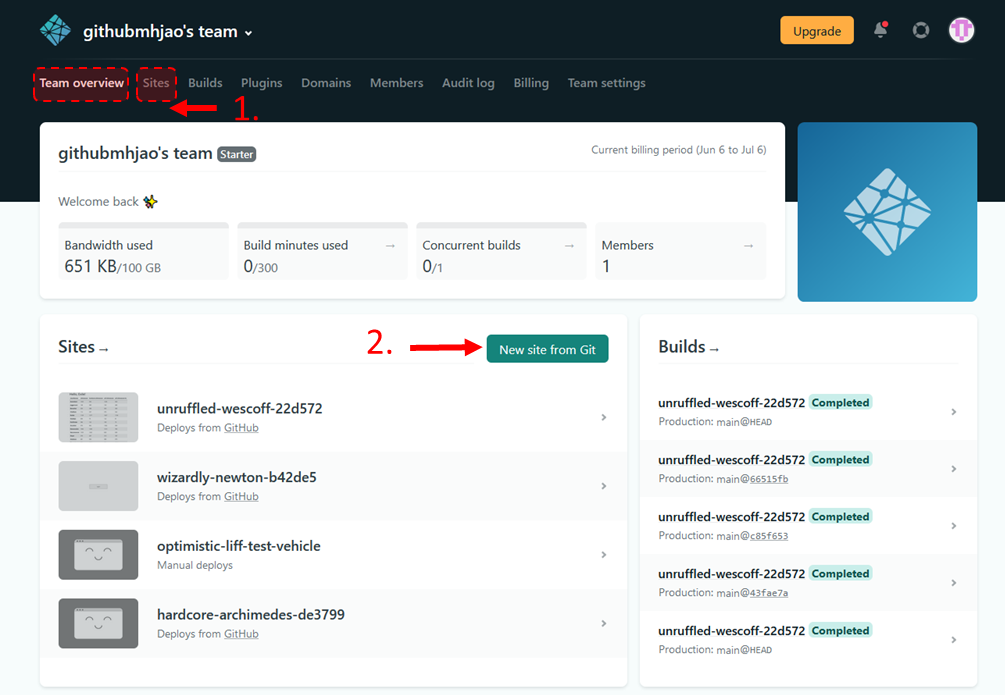Expand the hardcore-archimedes-de3799 row chevron
Screen dimensions: 1005x695
pos(604,623)
